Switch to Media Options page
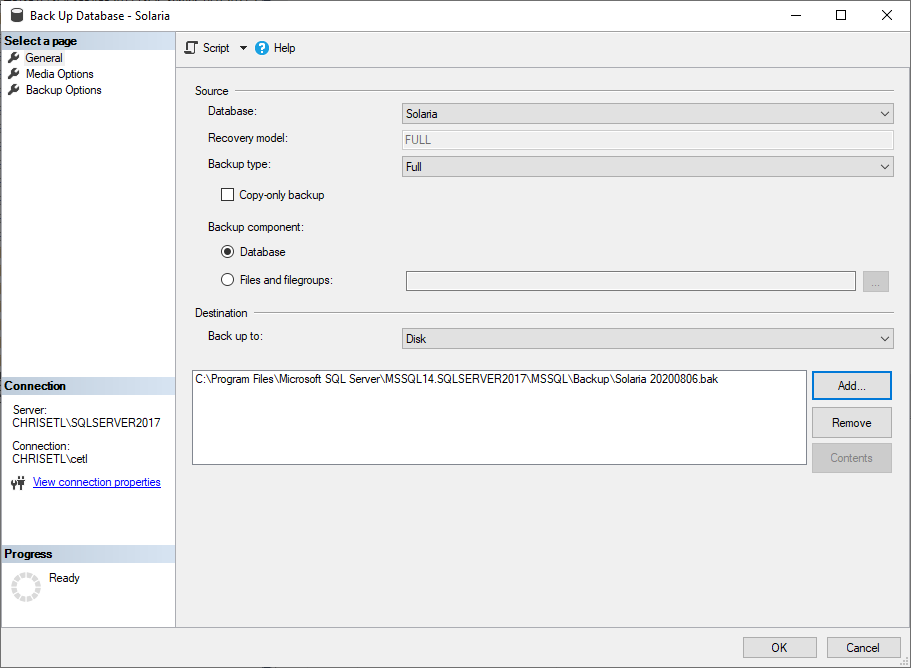This screenshot has height=668, width=911. pyautogui.click(x=59, y=74)
